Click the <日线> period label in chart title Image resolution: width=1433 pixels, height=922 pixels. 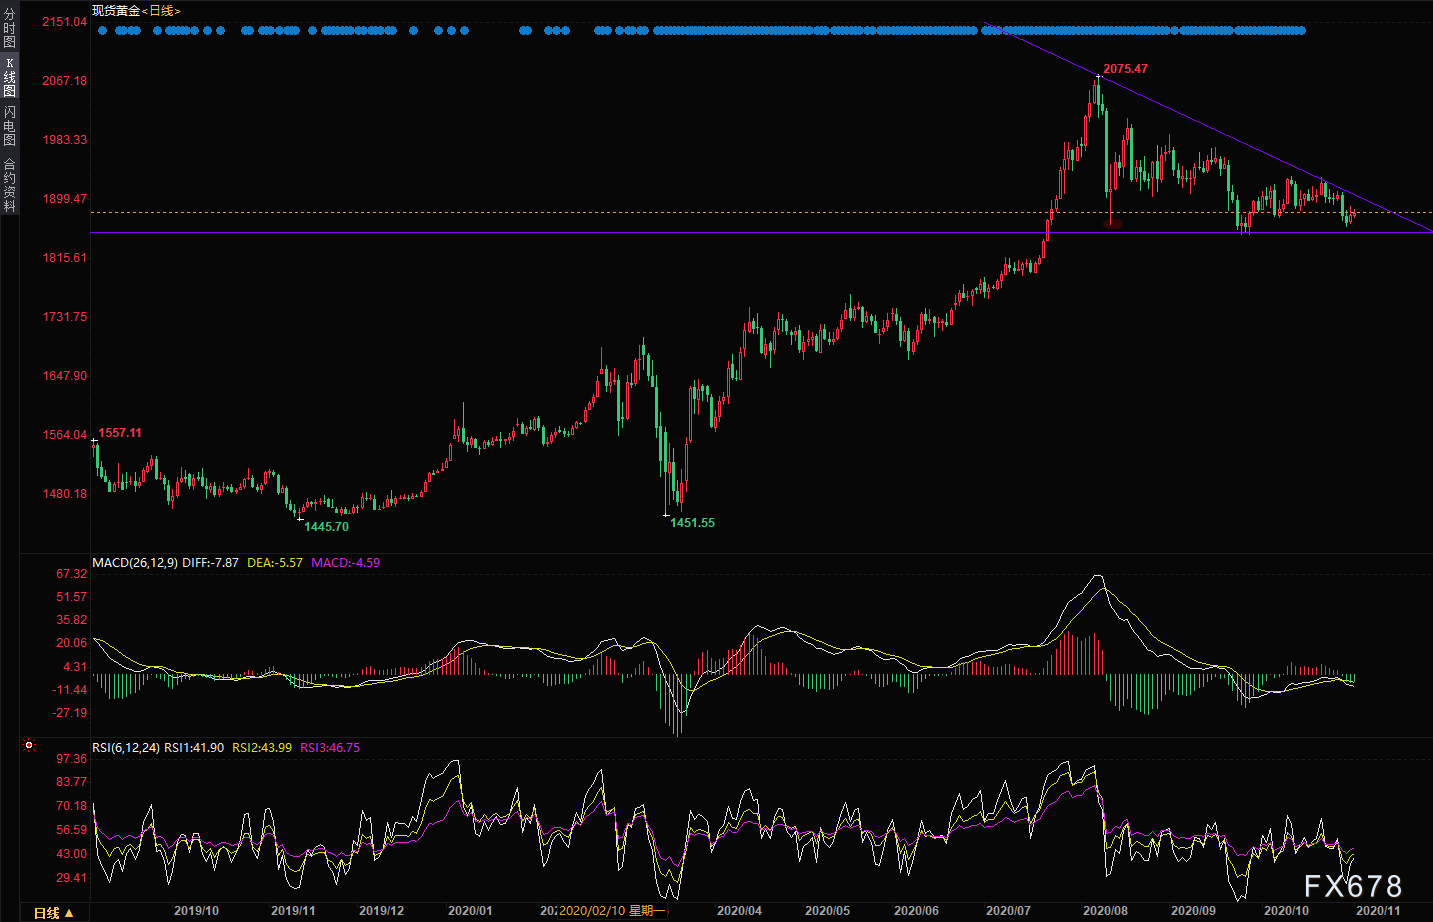tap(161, 11)
